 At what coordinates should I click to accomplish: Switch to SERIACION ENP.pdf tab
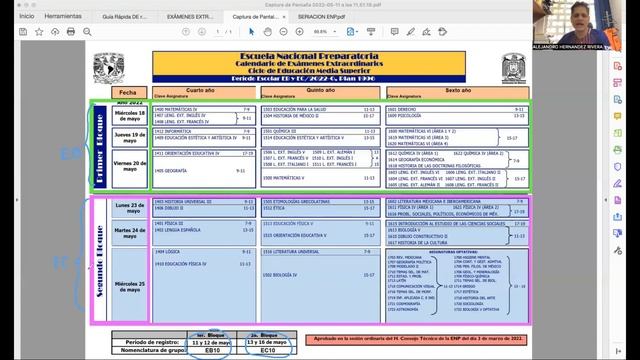322,17
